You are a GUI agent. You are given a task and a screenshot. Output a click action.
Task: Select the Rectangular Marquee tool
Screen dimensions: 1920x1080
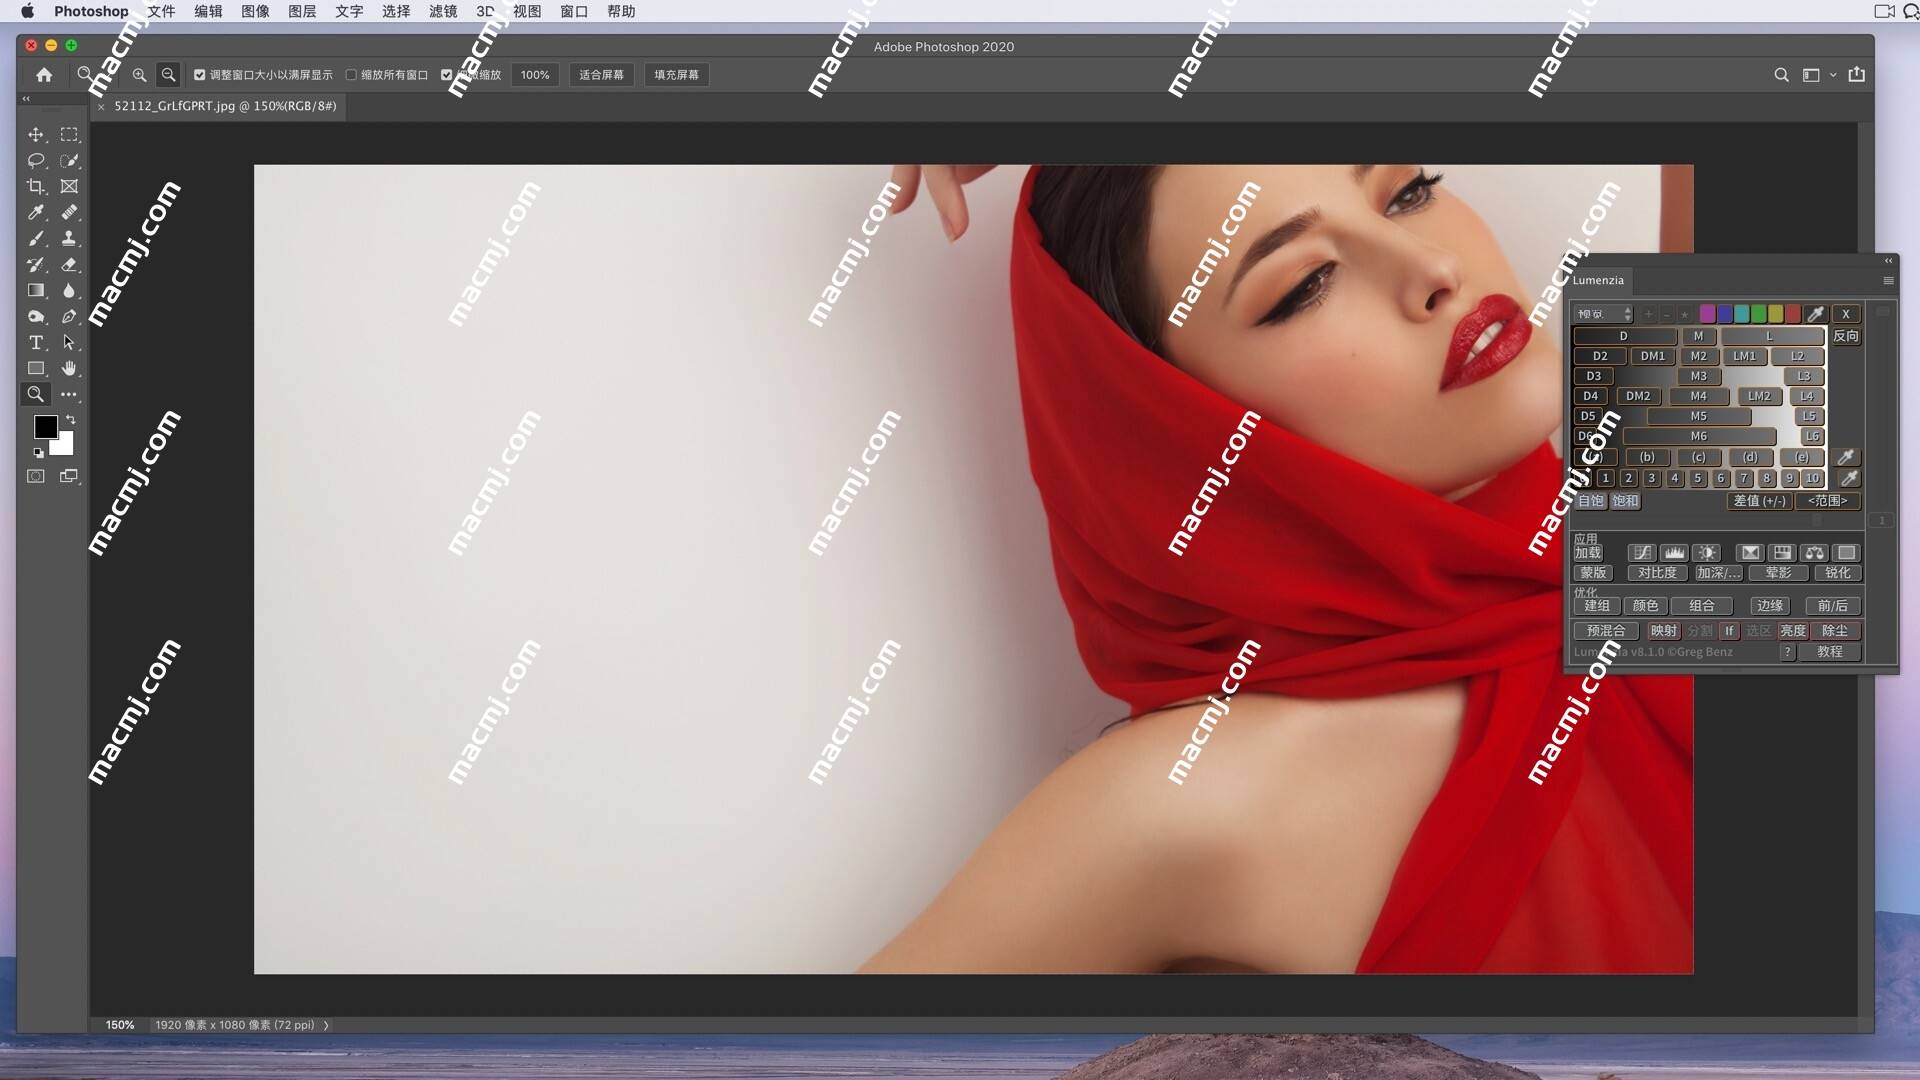click(69, 135)
